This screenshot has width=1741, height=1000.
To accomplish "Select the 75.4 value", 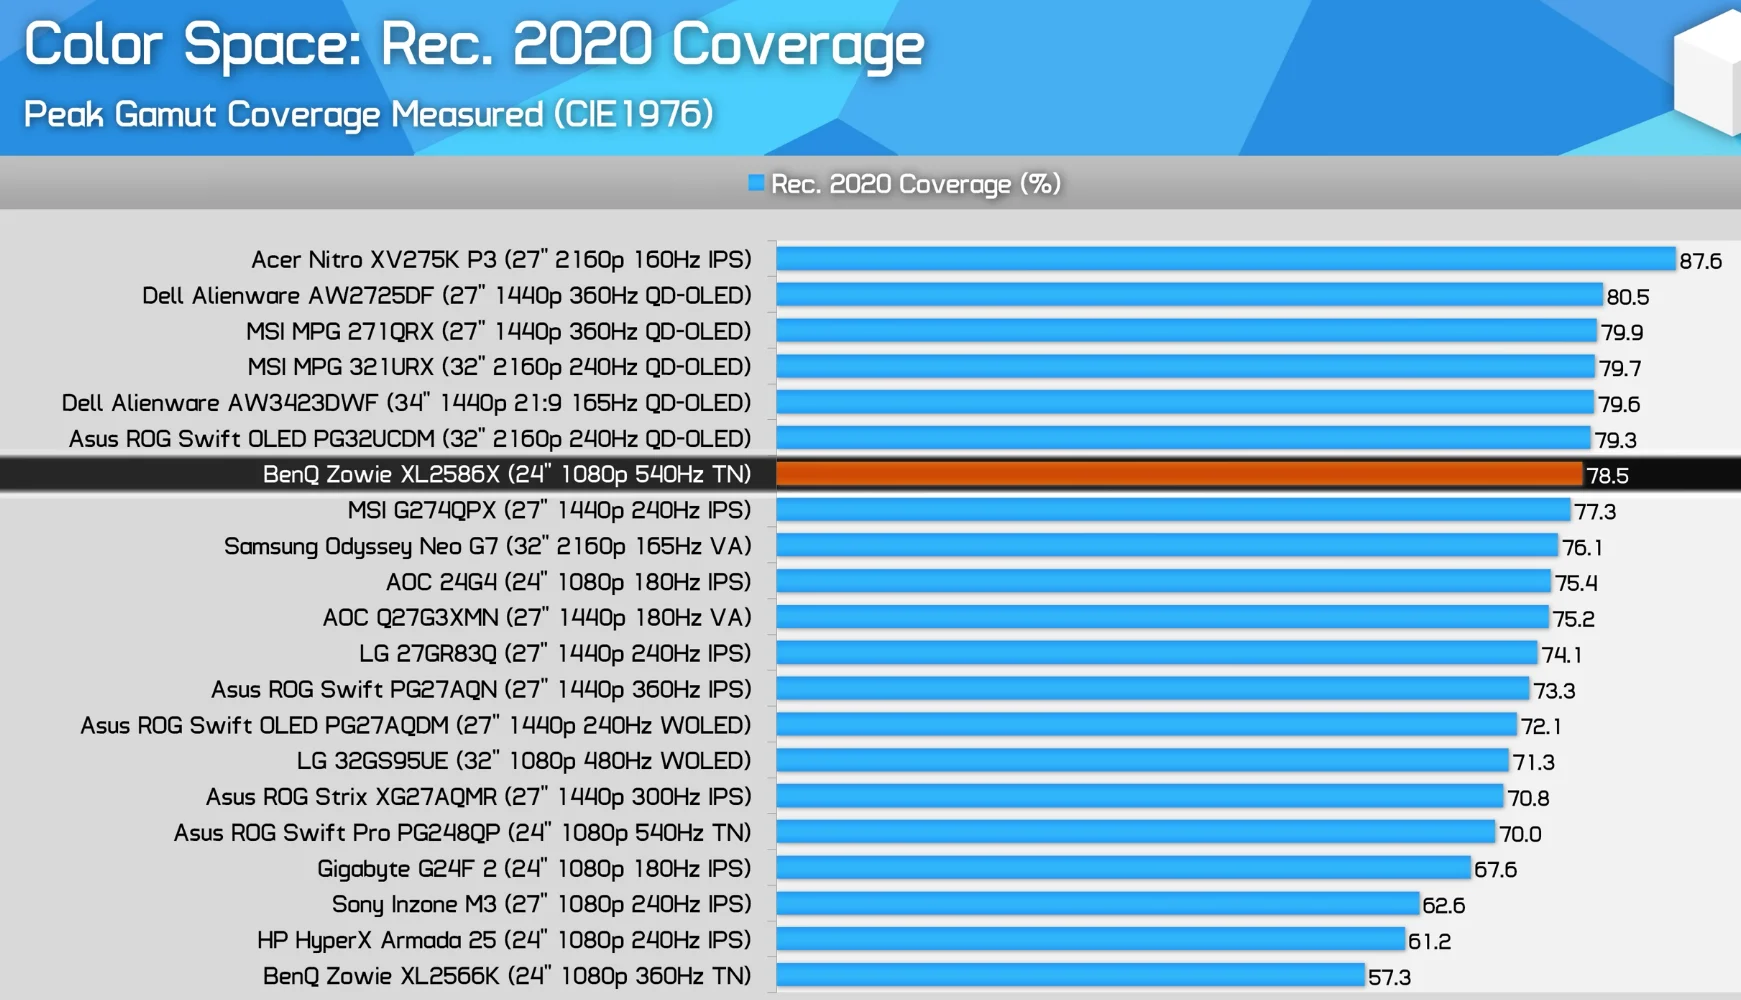I will pos(1576,583).
